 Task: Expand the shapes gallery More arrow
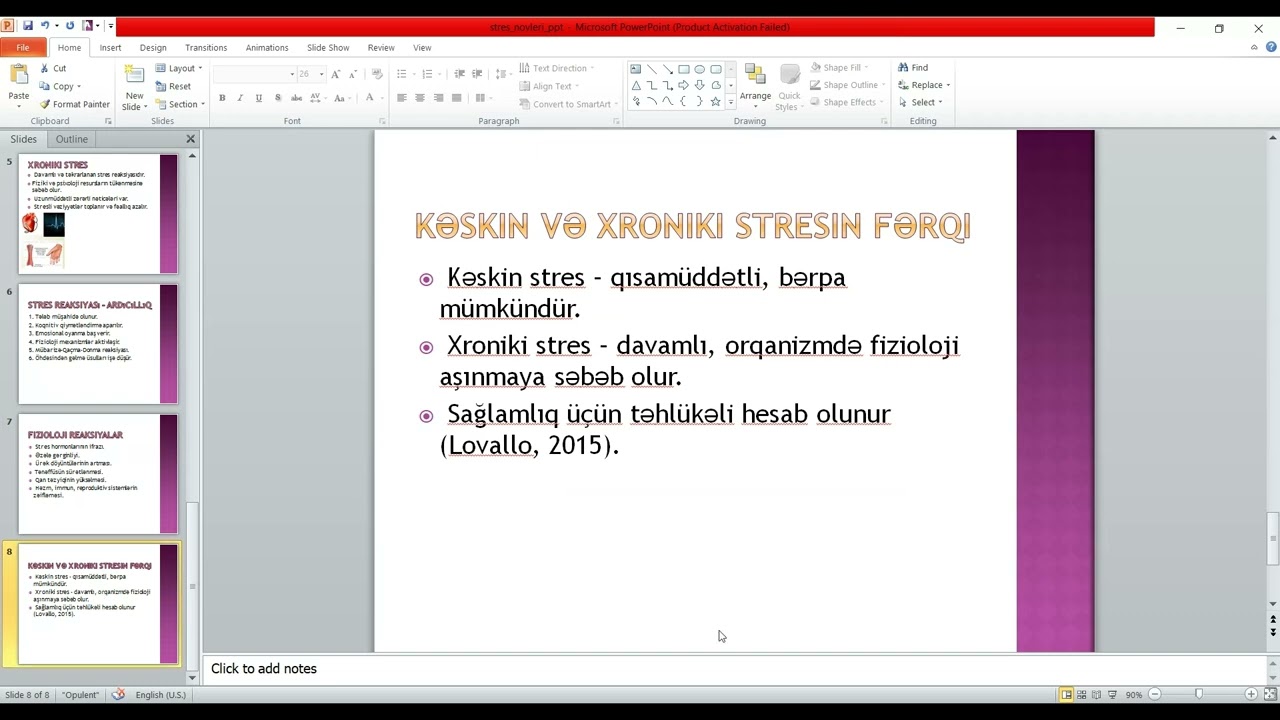[x=731, y=102]
